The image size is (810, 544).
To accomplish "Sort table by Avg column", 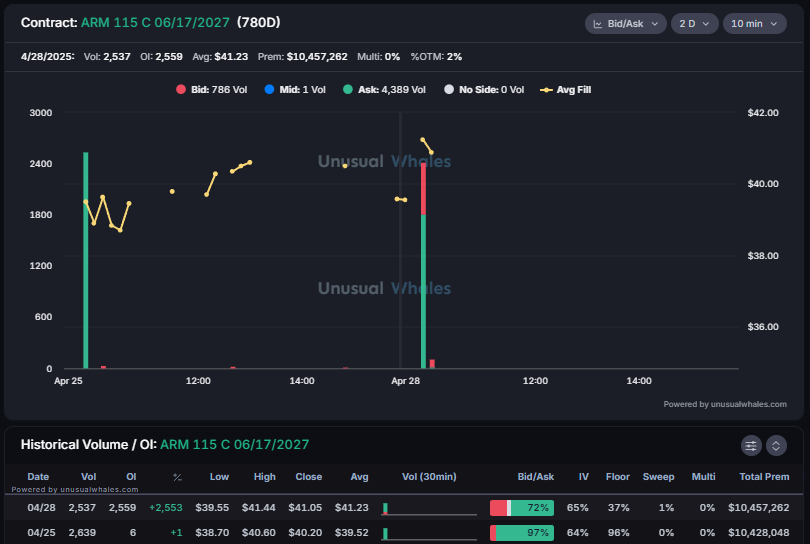I will (360, 477).
